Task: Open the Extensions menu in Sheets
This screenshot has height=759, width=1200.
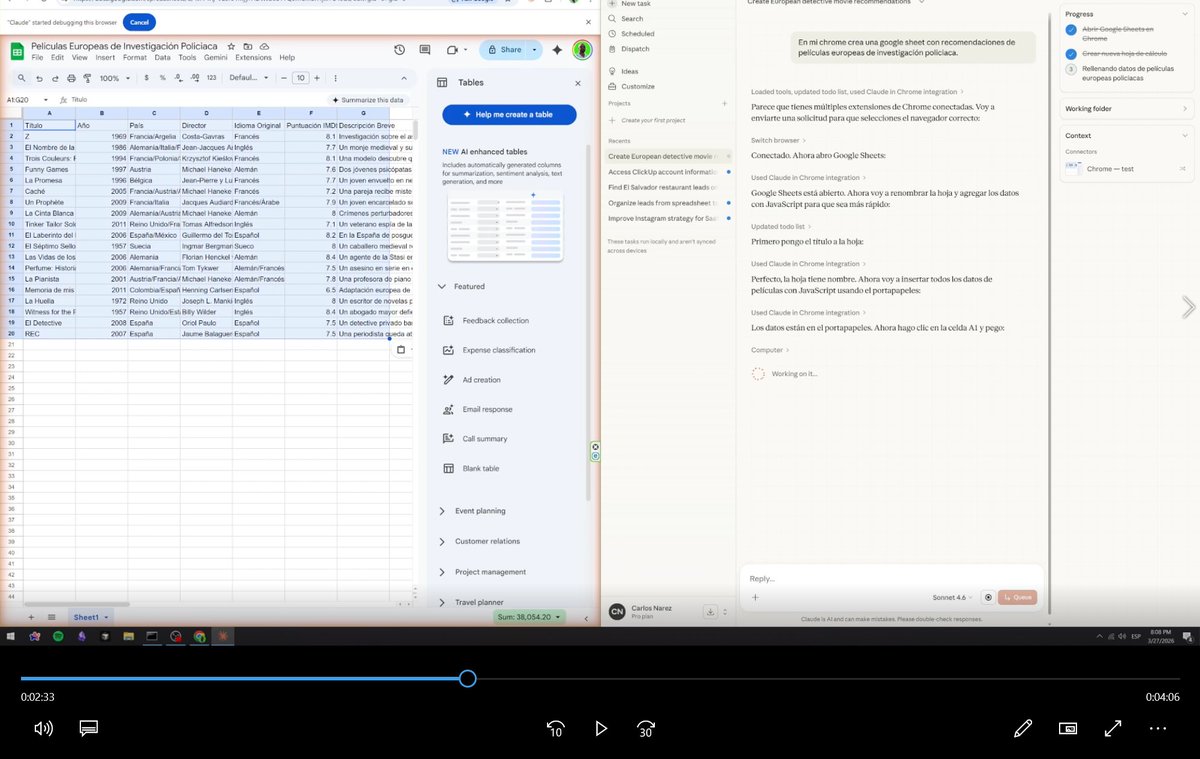Action: [253, 57]
